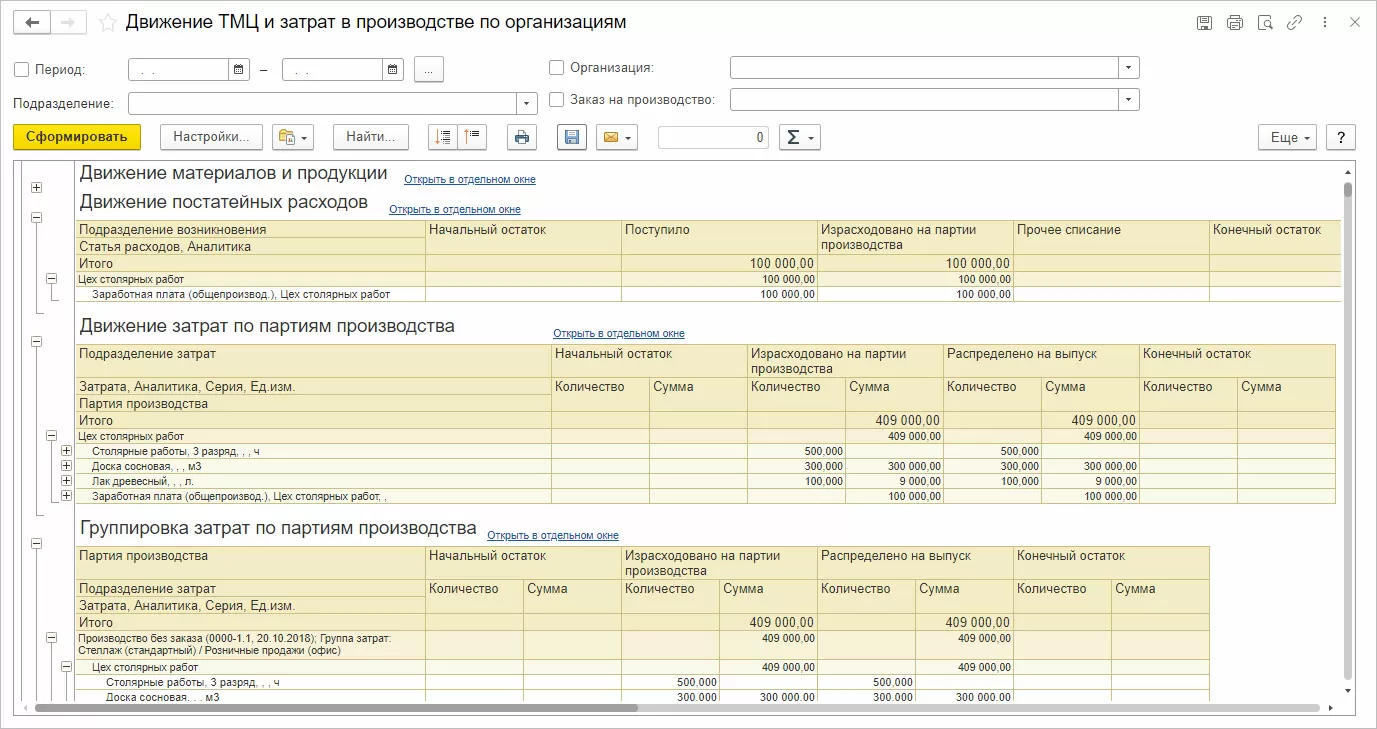Open Движение материалов и продукции in separate window

coord(469,180)
